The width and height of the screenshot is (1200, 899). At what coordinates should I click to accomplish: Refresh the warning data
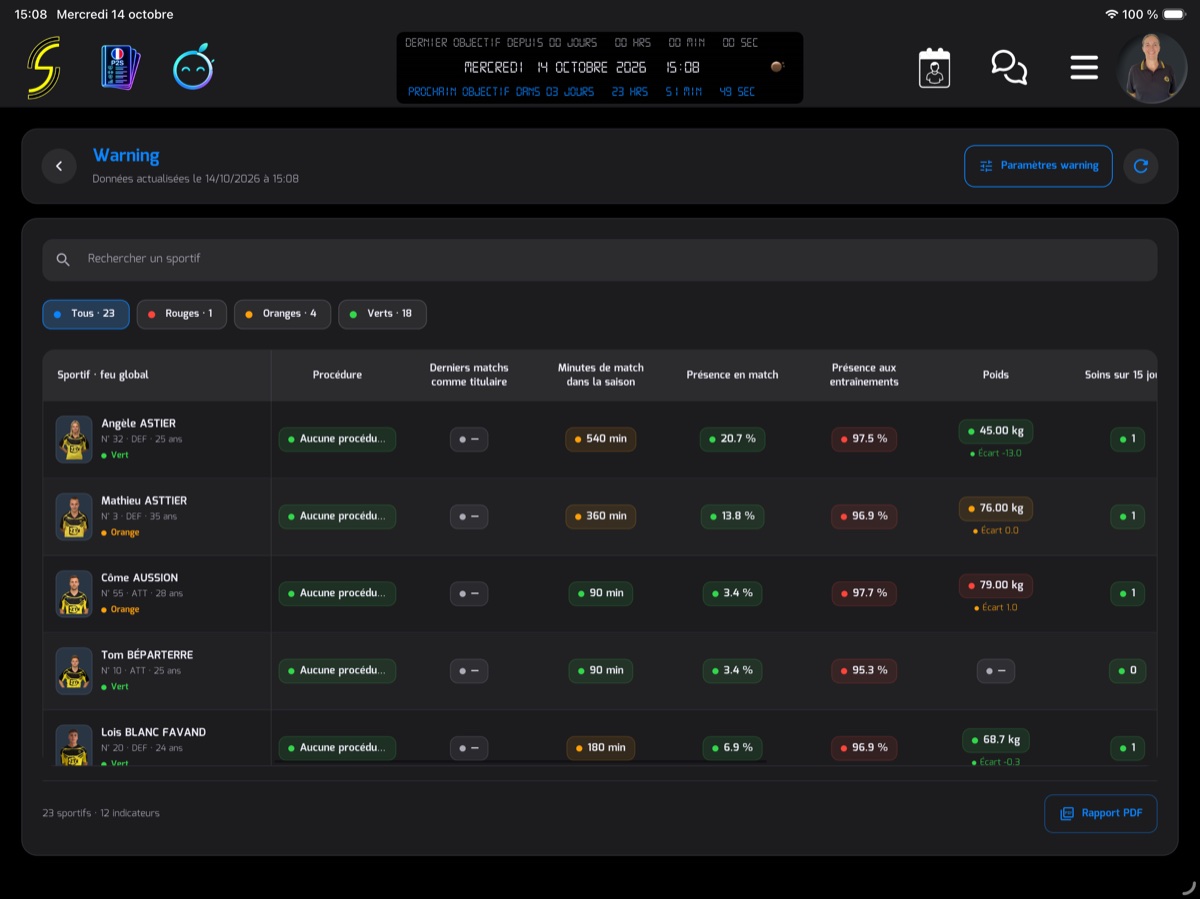1141,166
